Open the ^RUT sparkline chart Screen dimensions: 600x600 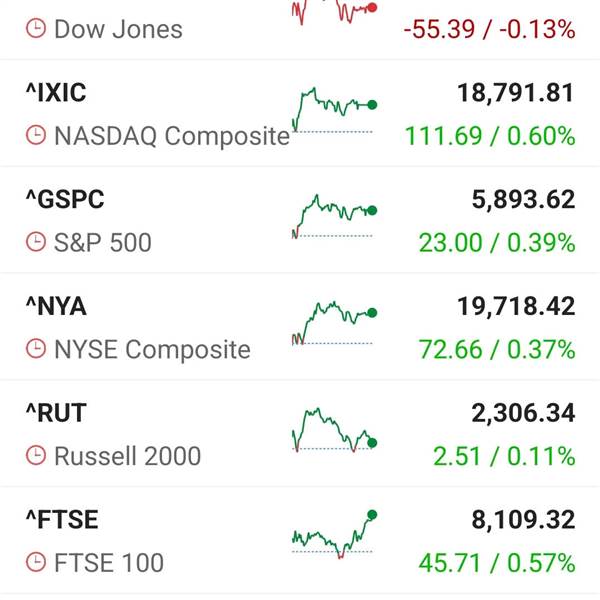tap(334, 430)
